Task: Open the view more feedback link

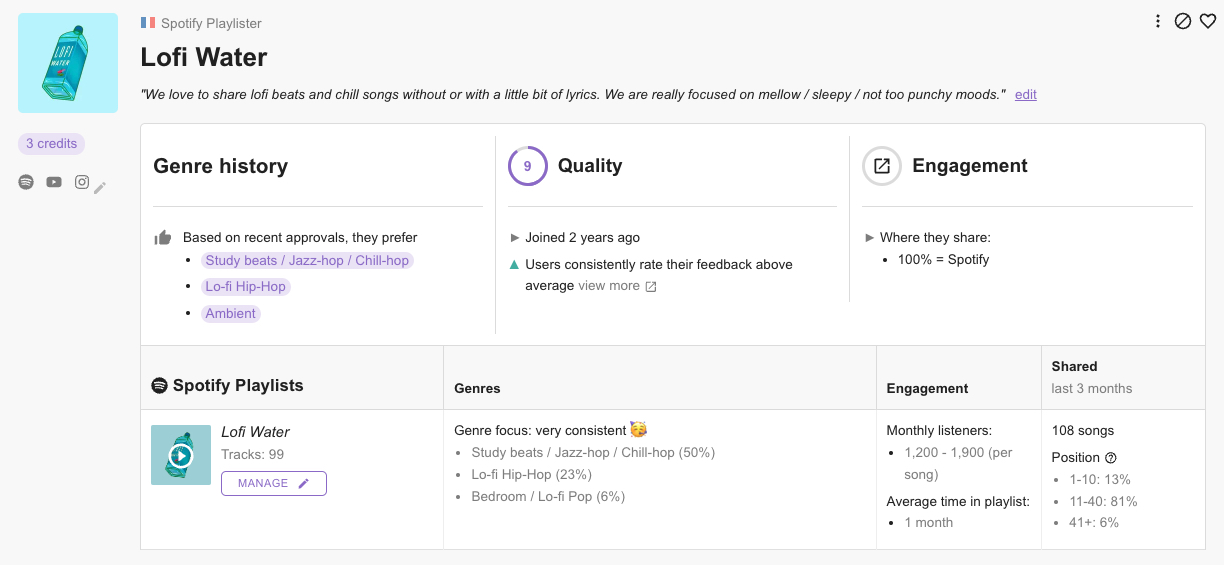Action: (x=608, y=285)
